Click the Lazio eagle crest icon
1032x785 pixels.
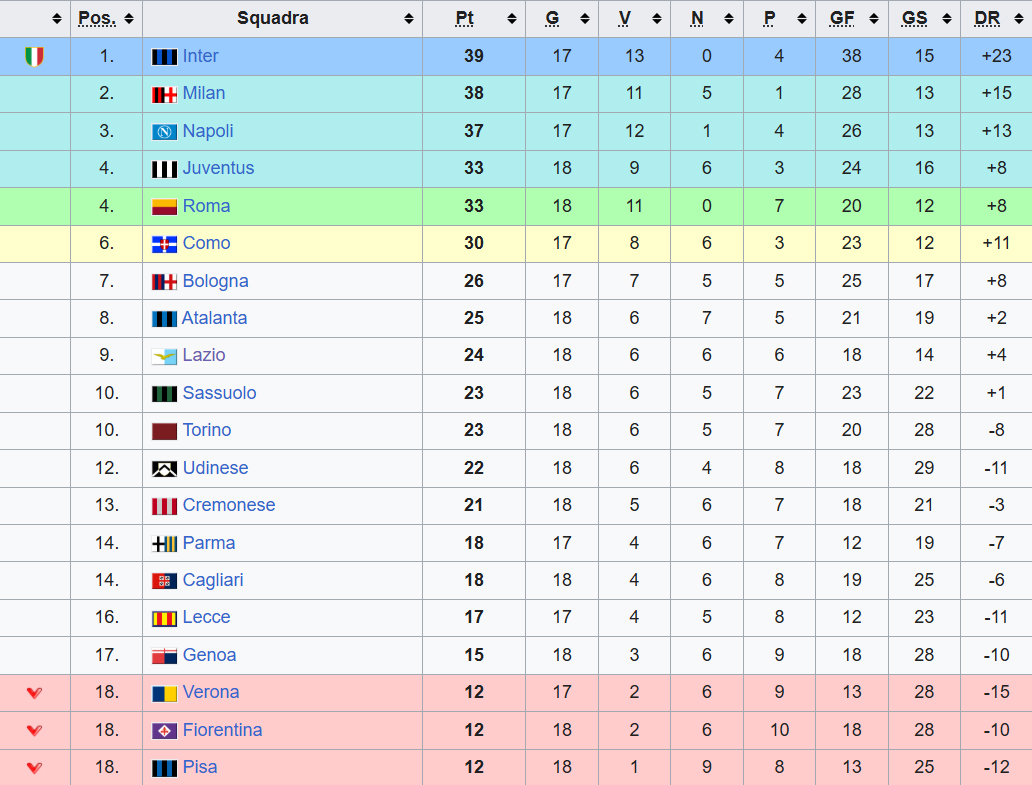coord(164,356)
